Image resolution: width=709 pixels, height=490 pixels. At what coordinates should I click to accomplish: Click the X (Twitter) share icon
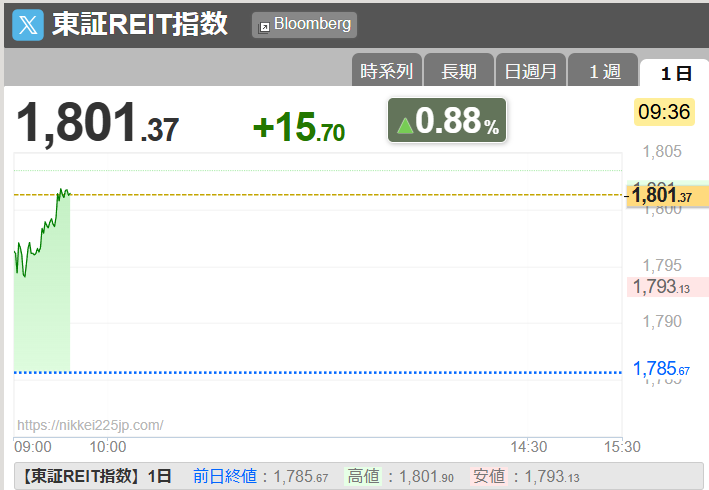coord(28,25)
